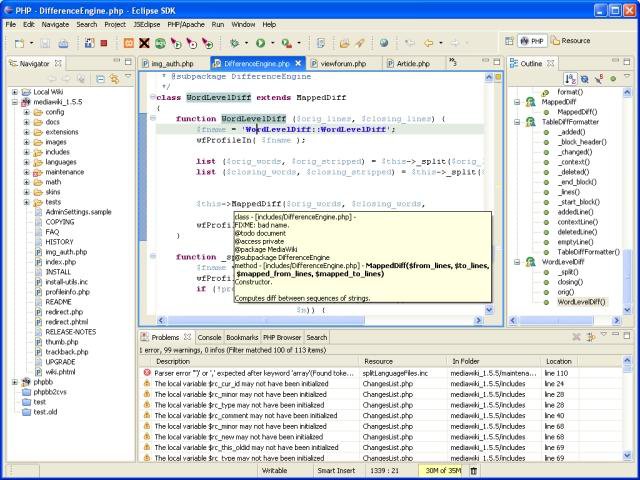Click the red Stop button in toolbar

coord(104,43)
